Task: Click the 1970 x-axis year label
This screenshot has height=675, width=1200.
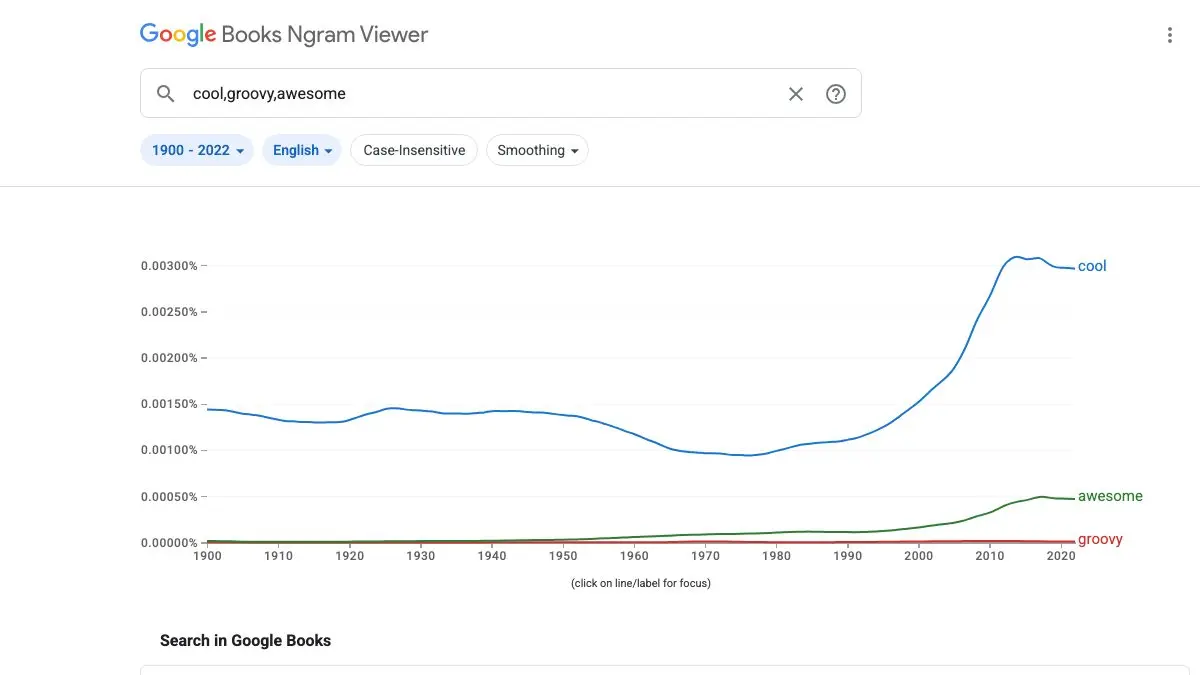Action: (x=705, y=556)
